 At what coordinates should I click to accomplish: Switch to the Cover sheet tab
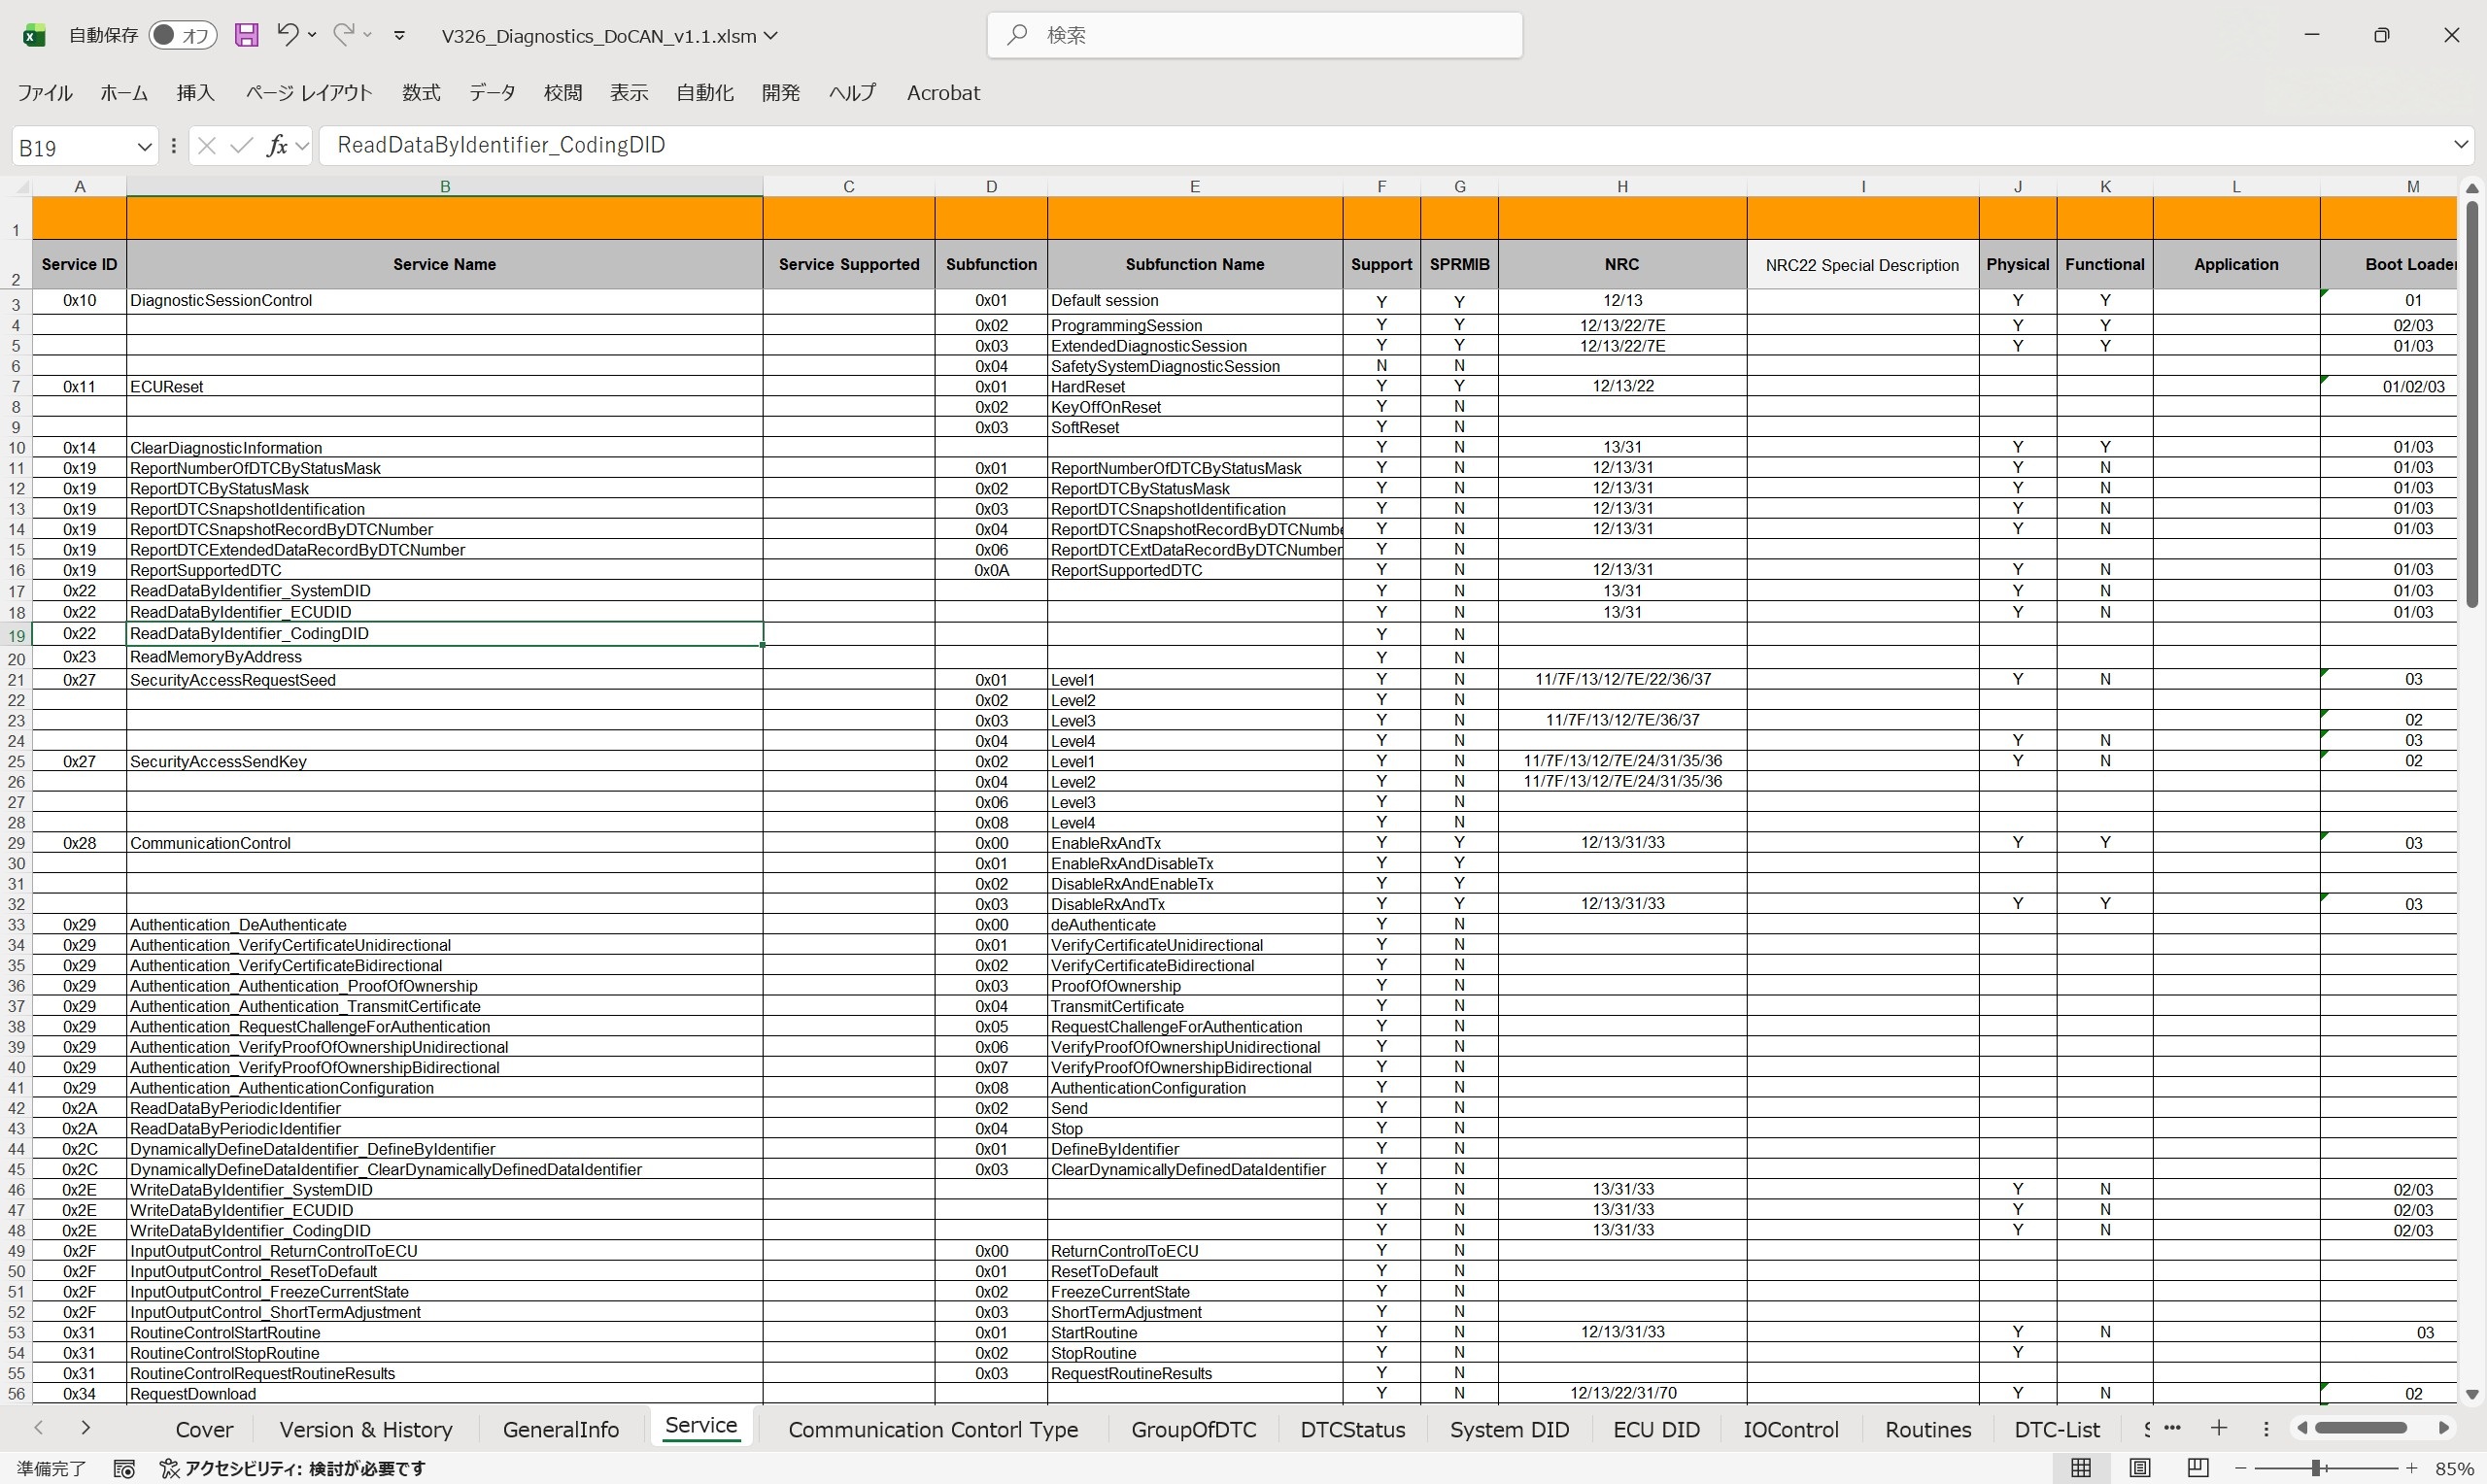coord(204,1430)
